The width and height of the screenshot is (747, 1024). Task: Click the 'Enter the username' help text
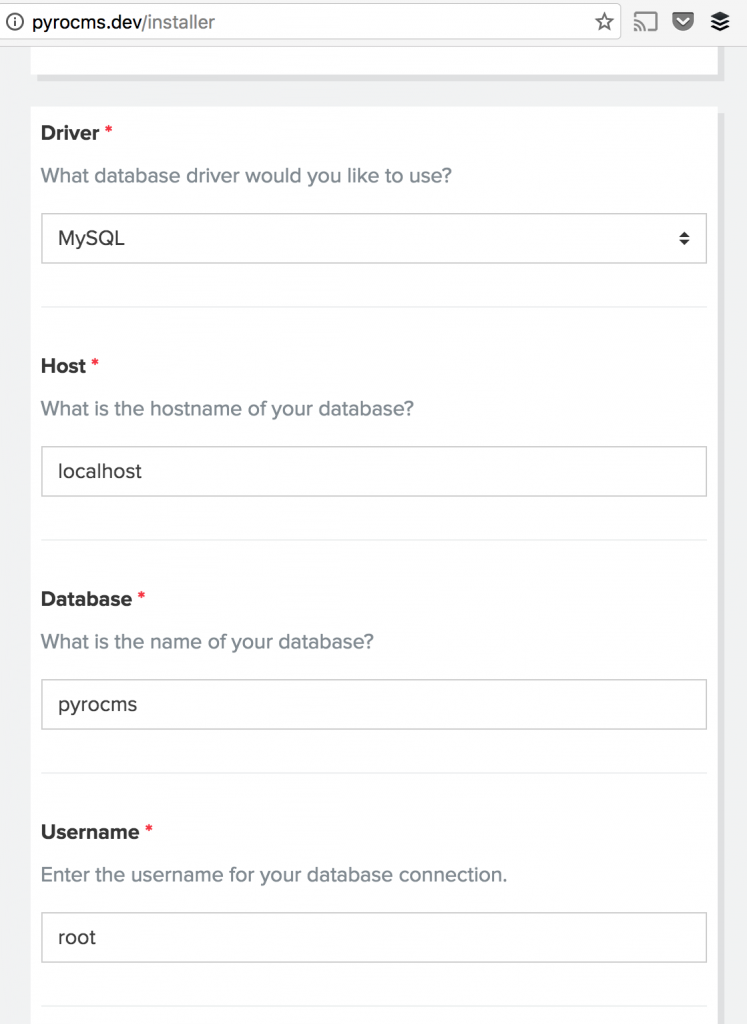click(x=274, y=875)
